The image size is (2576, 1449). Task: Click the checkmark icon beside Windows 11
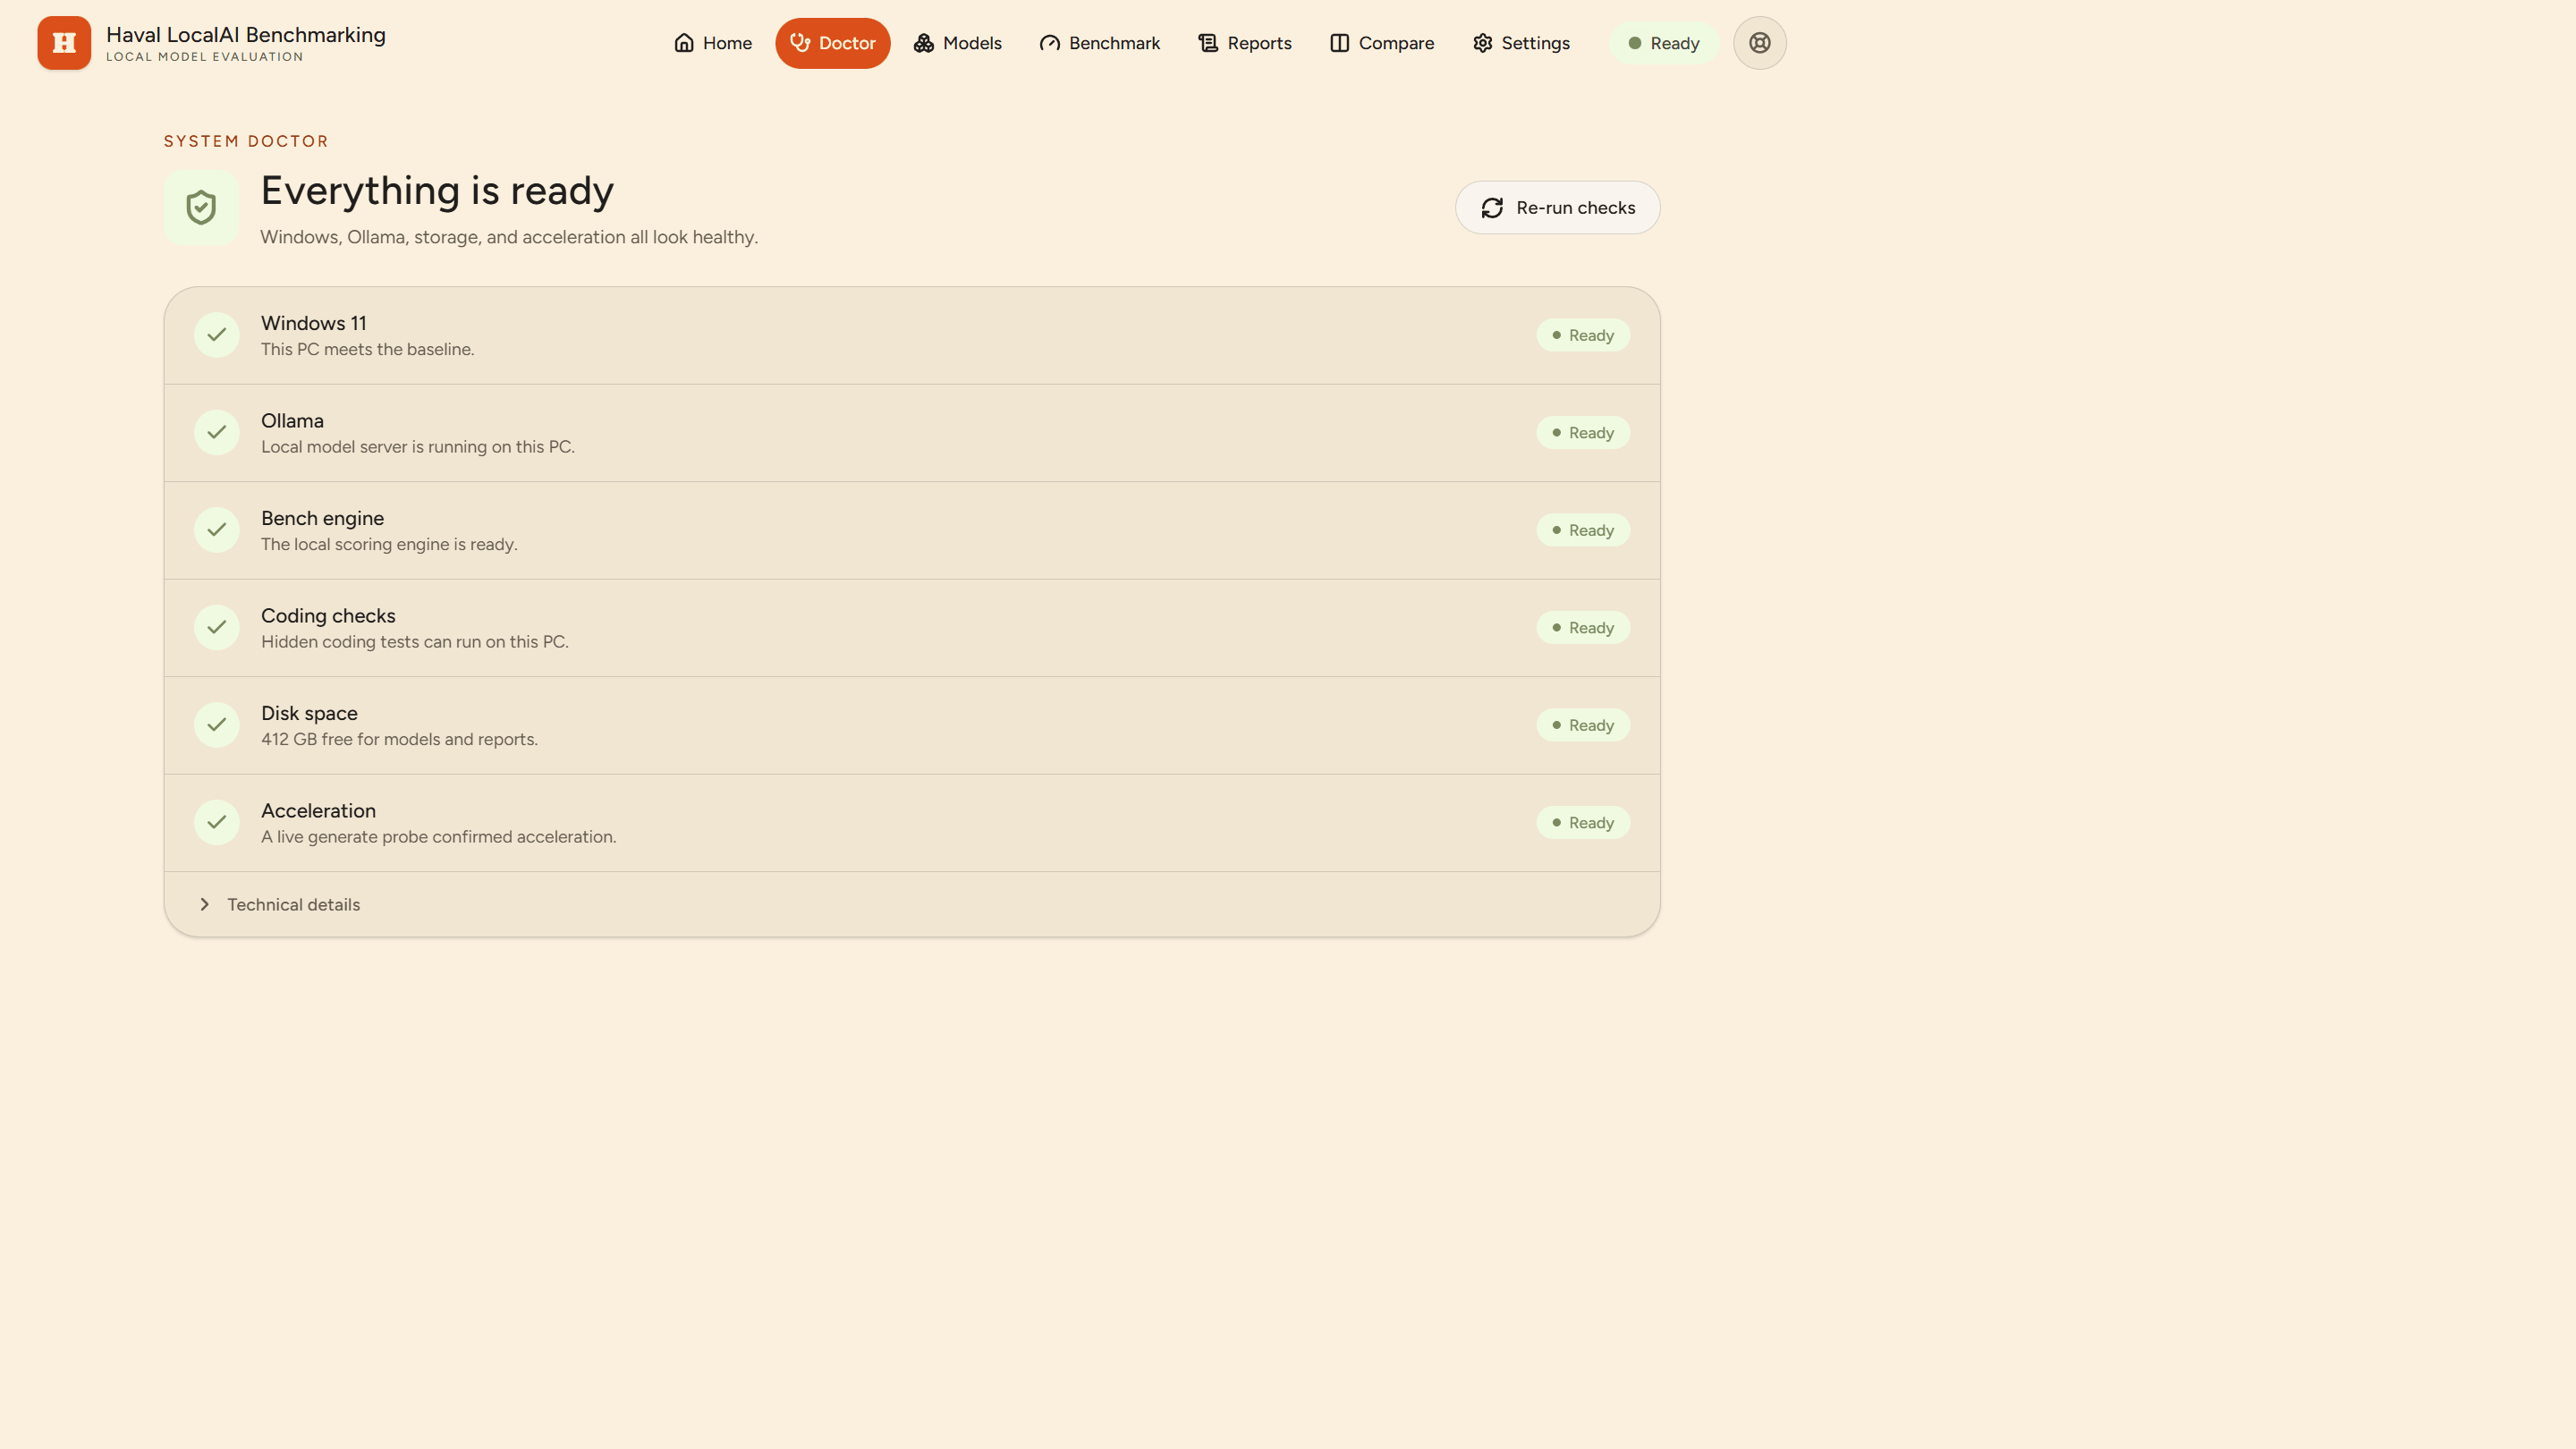point(216,335)
